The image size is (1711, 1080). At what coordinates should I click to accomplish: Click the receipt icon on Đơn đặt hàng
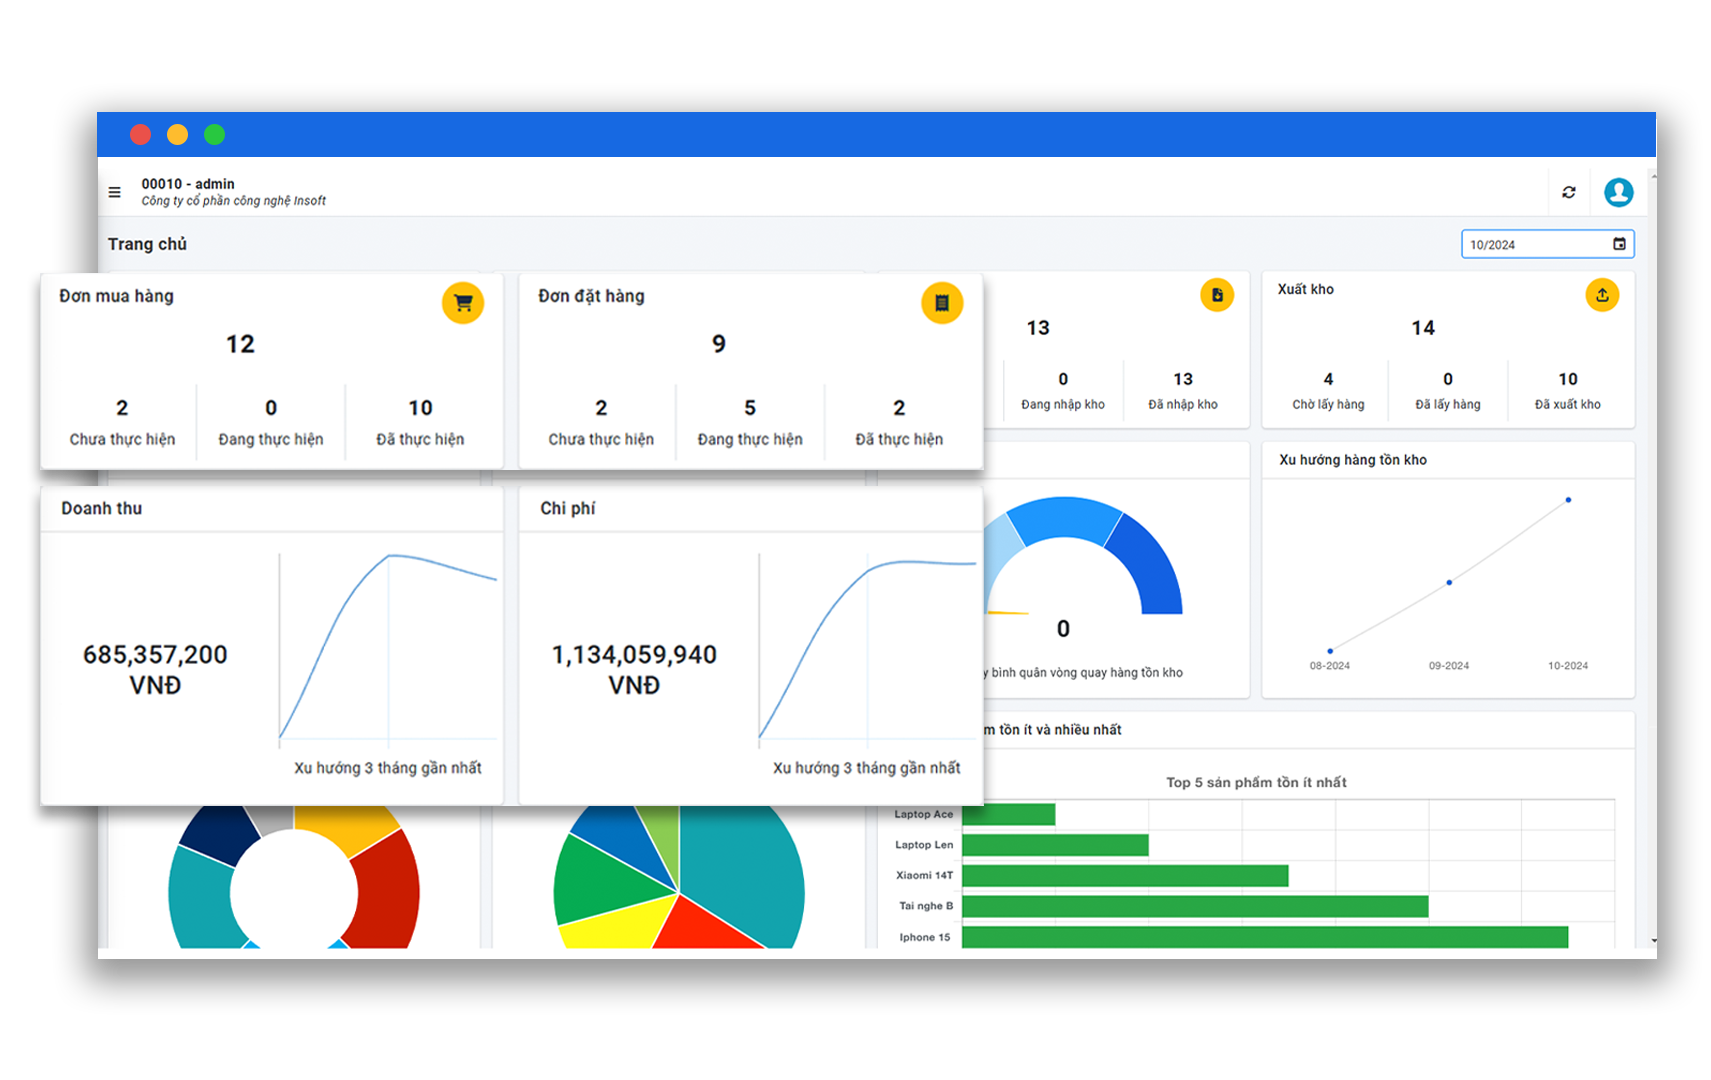click(x=941, y=303)
